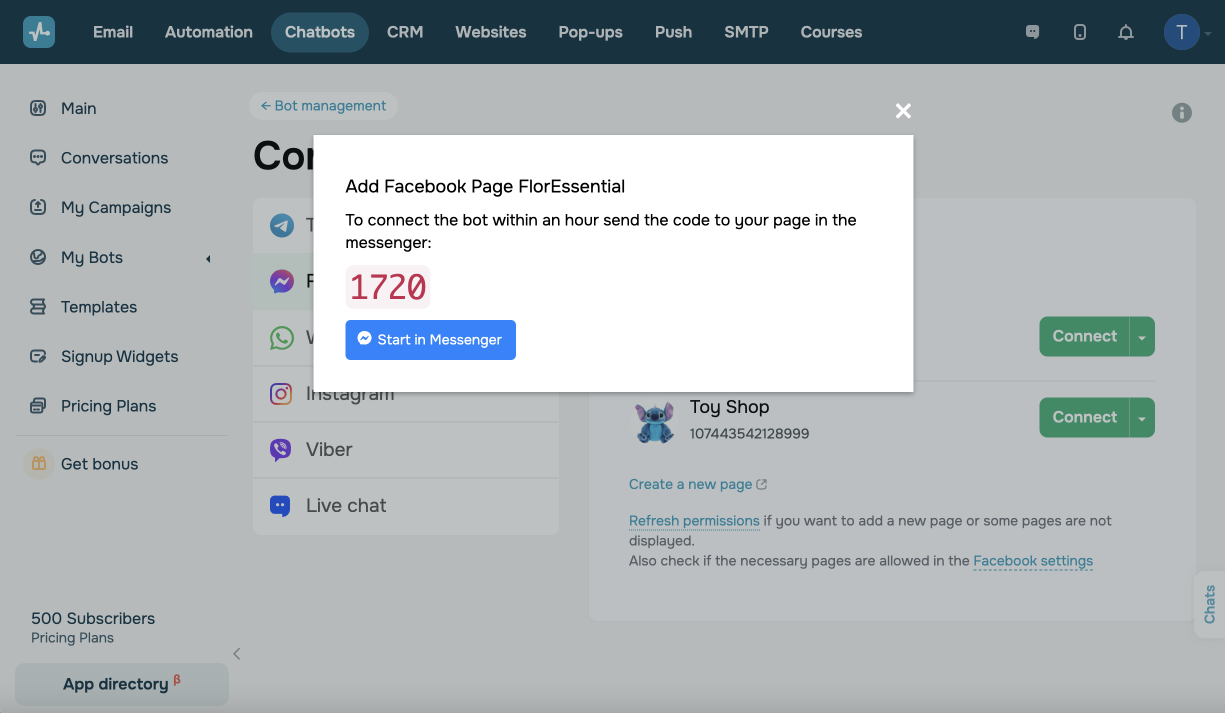
Task: Open dropdown arrow beside Toy Shop Connect
Action: 1142,418
